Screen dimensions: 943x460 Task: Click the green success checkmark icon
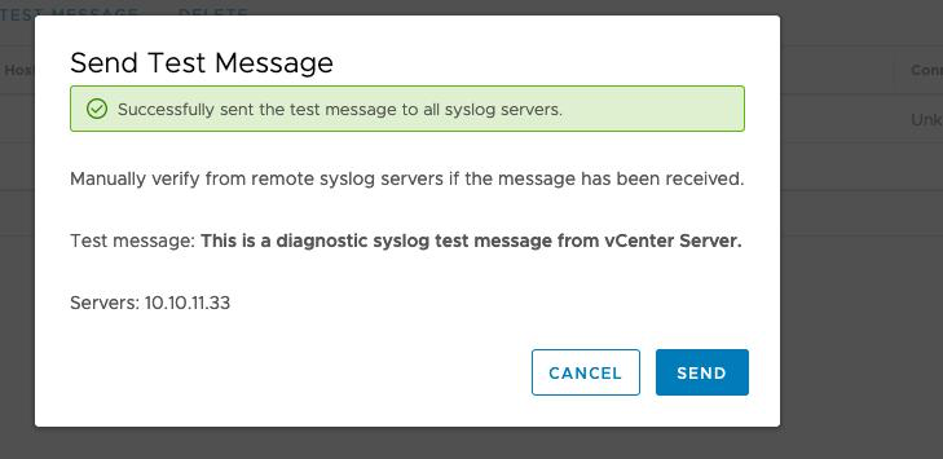[x=97, y=109]
